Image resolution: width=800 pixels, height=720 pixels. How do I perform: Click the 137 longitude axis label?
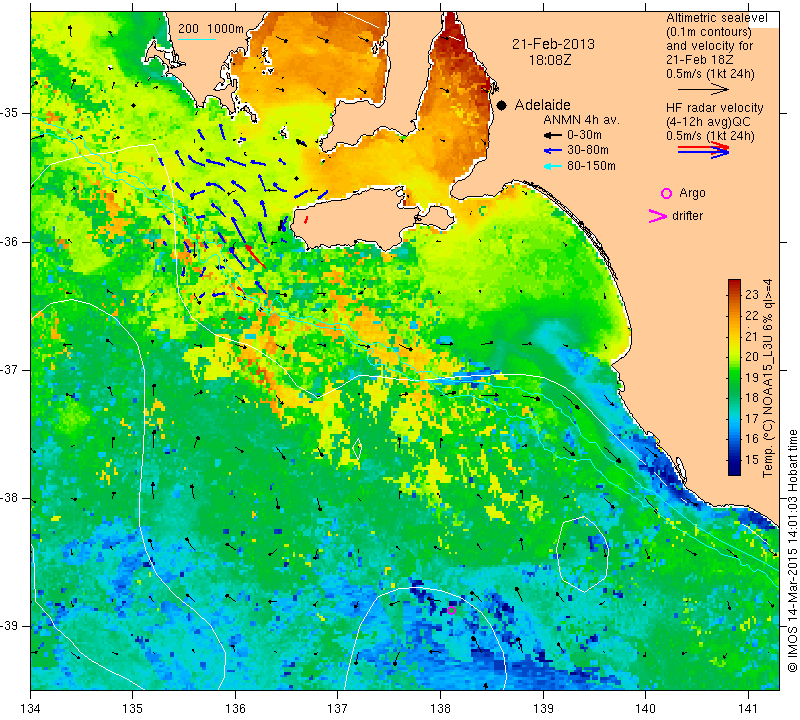pos(337,708)
